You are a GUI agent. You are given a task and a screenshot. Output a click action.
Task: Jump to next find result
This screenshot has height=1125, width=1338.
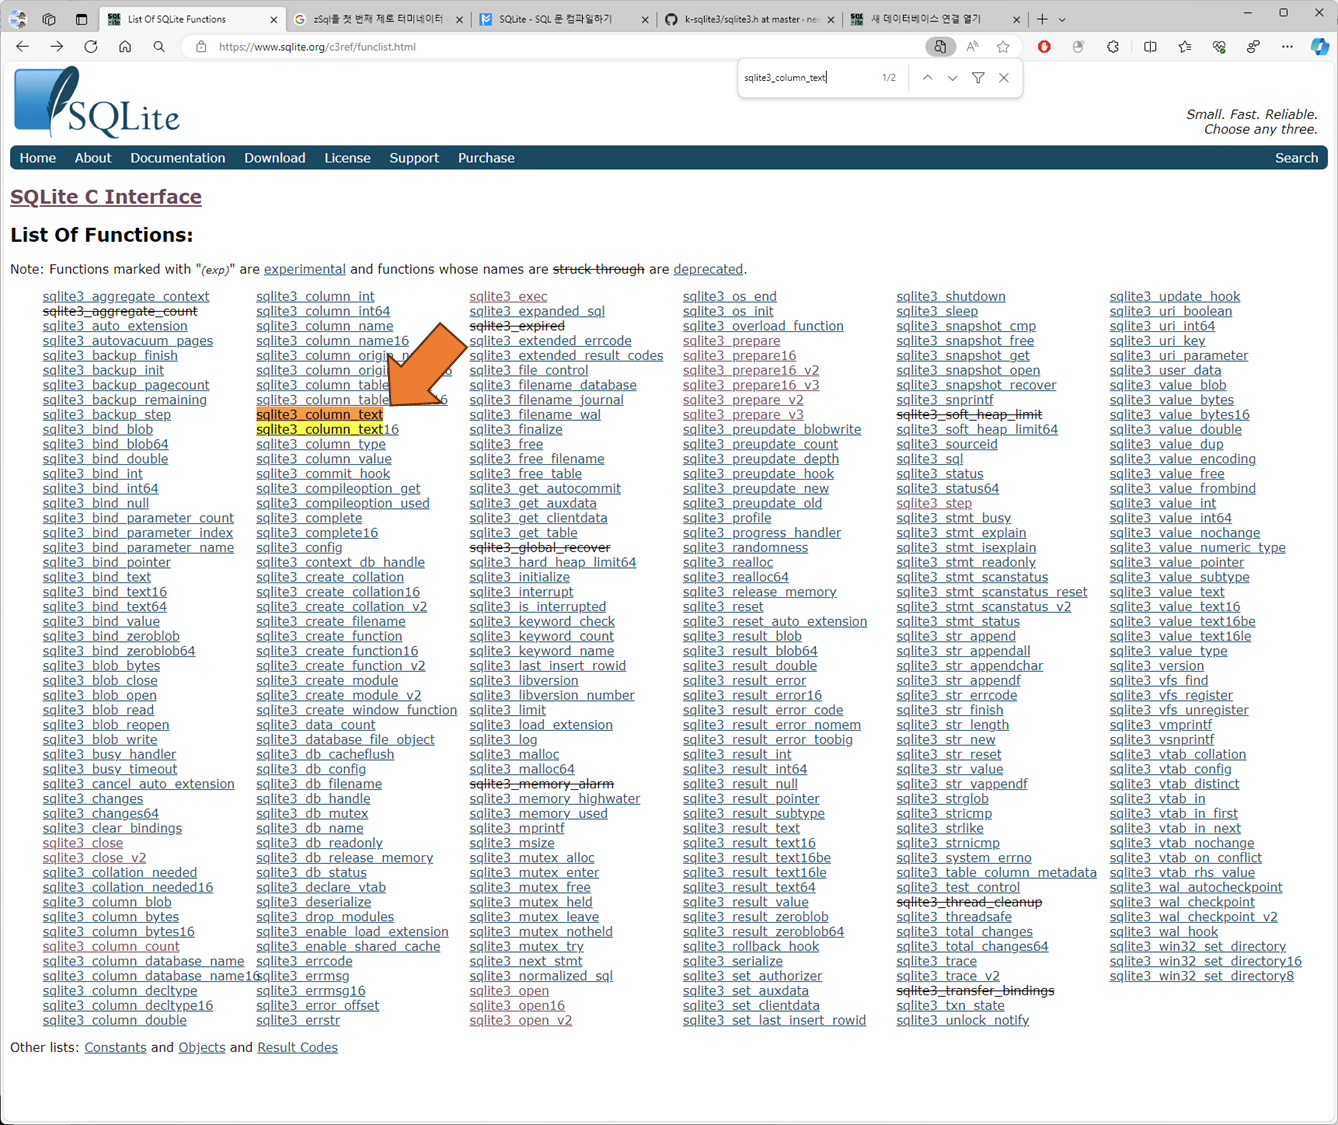click(952, 78)
